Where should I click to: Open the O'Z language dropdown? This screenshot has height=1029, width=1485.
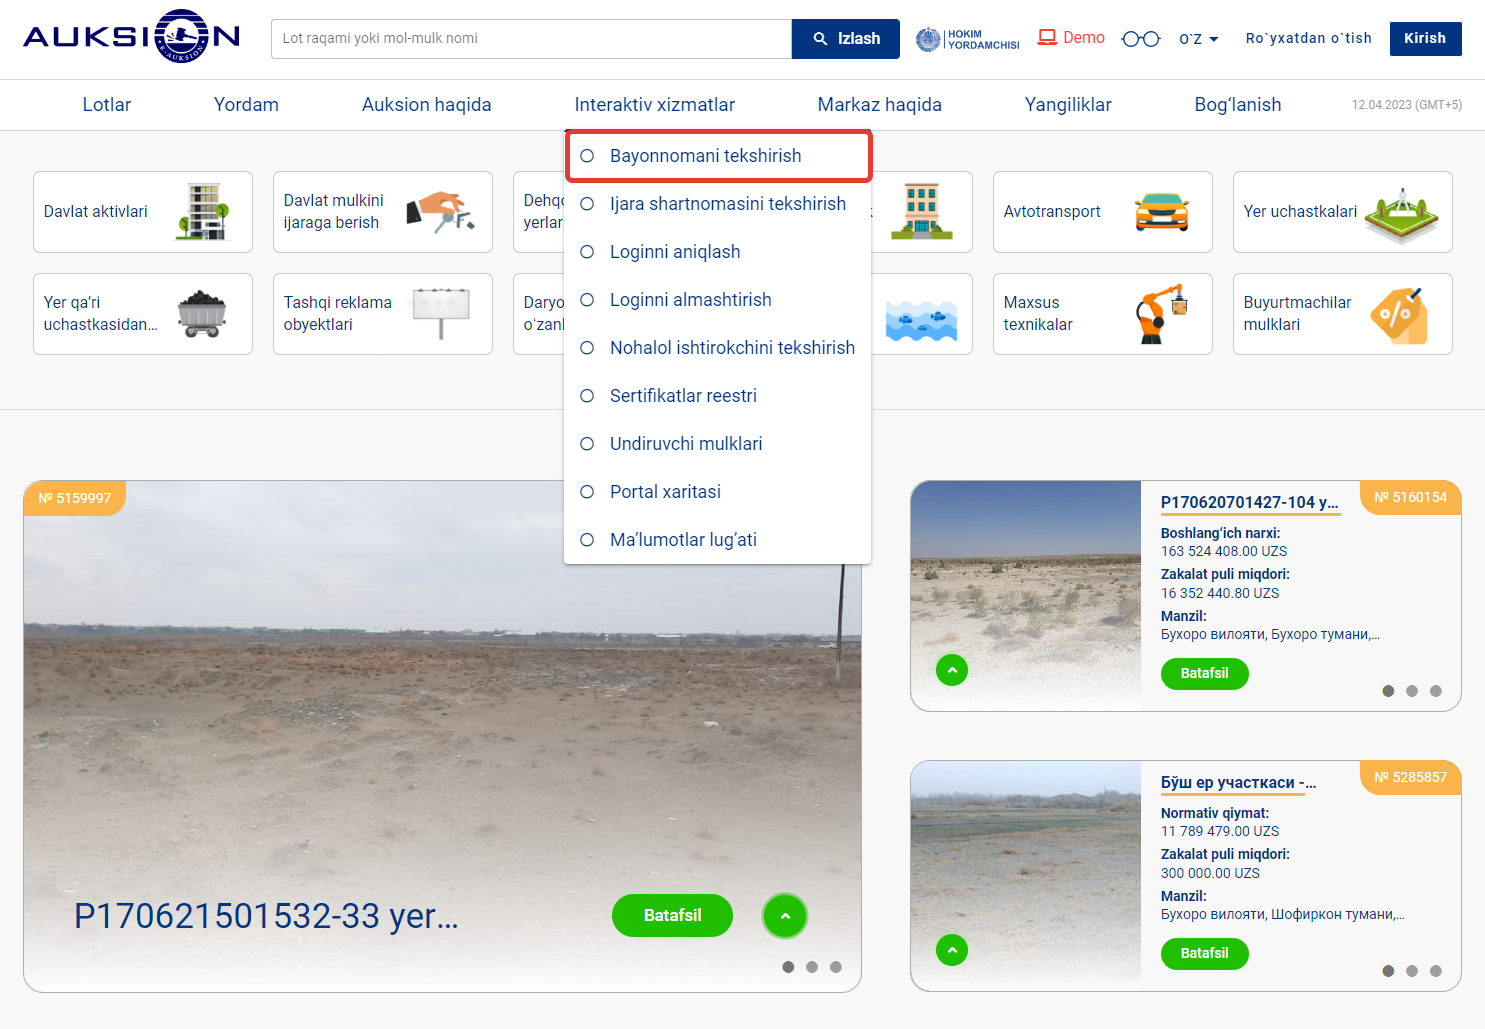click(1198, 39)
